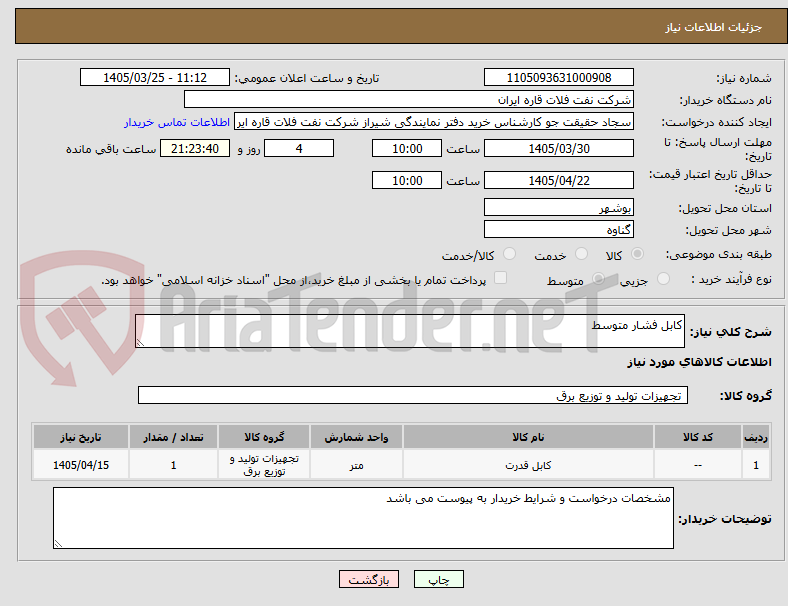The height and width of the screenshot is (606, 788).
Task: Click the goods group field تجهیزات تولید و توزیع برق
Action: (x=413, y=395)
